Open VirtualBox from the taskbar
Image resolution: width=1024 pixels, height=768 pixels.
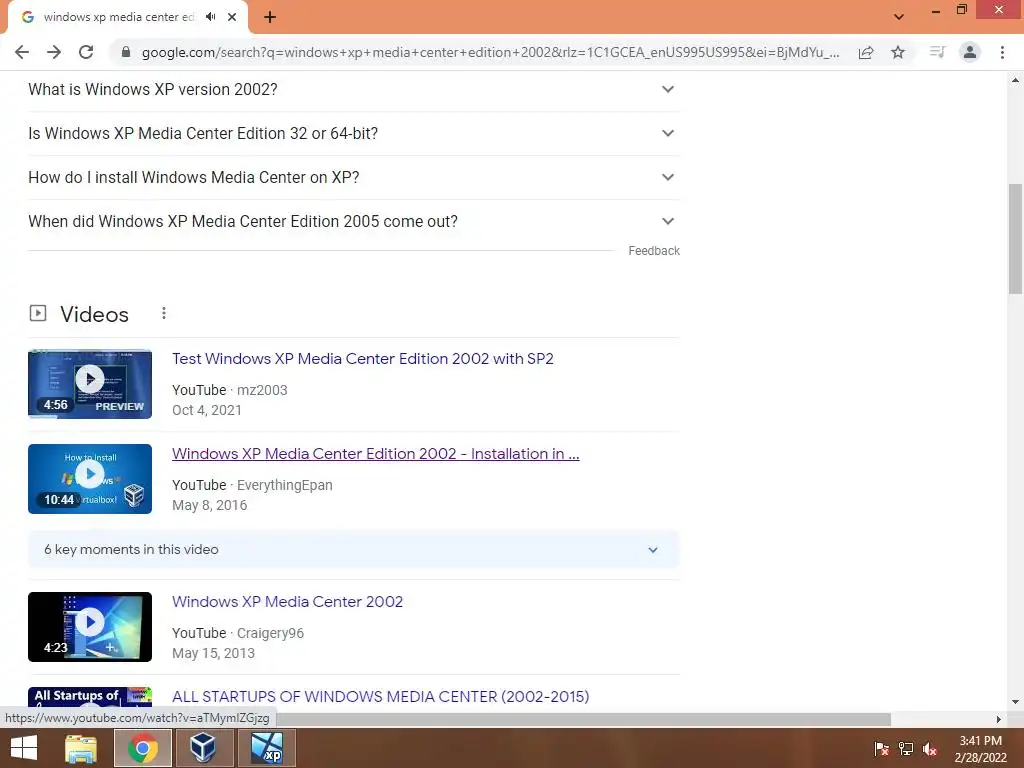coord(203,748)
